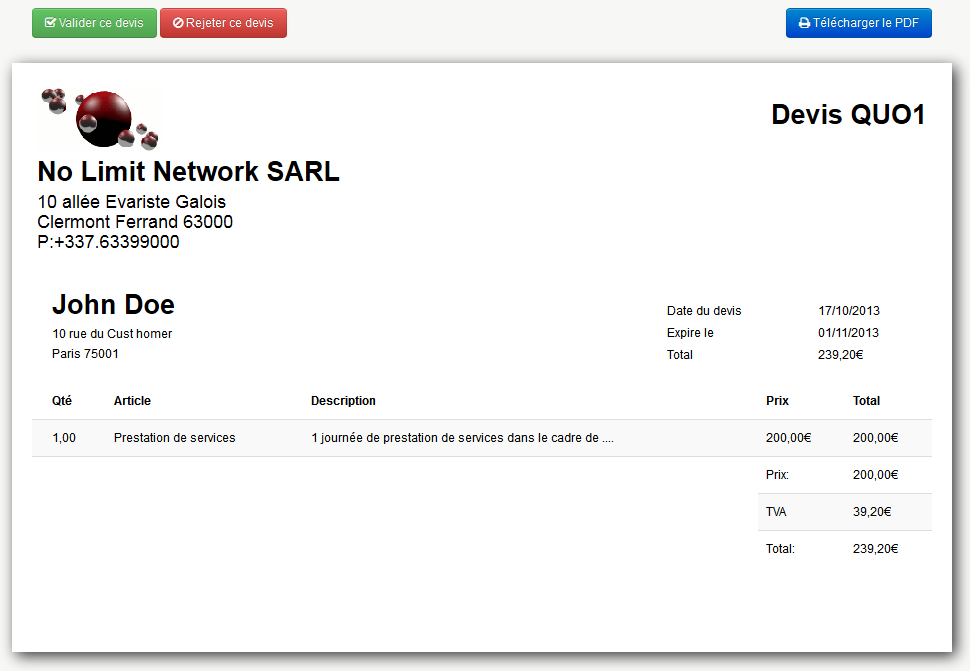Click the printer icon on Télécharger button
The image size is (970, 671).
[x=804, y=23]
